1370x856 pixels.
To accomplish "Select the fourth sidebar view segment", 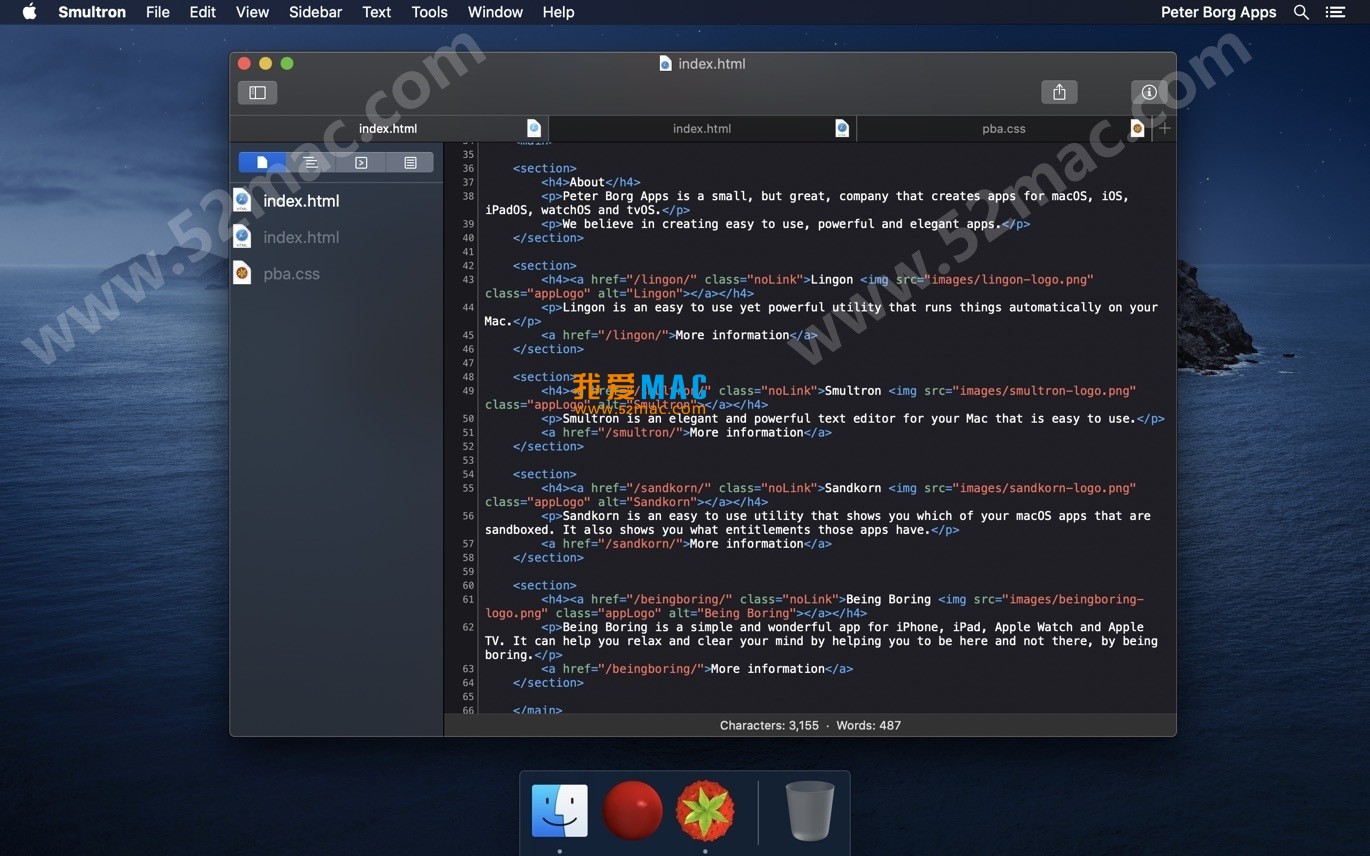I will (x=410, y=162).
